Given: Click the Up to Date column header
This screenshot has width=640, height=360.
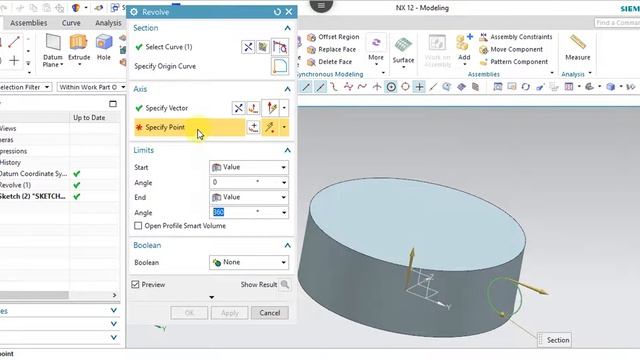Looking at the screenshot, I should coord(89,118).
